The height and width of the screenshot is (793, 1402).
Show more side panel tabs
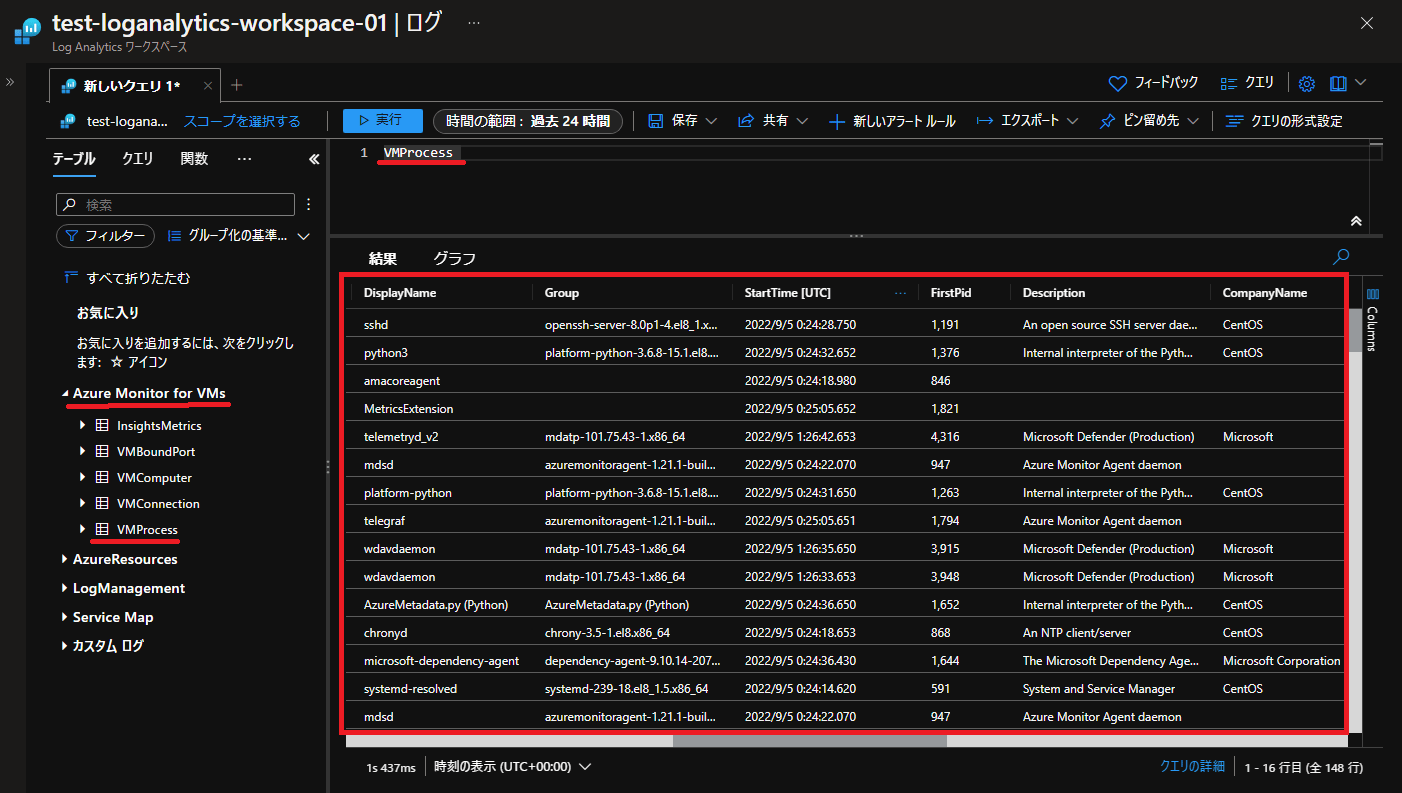pyautogui.click(x=245, y=159)
